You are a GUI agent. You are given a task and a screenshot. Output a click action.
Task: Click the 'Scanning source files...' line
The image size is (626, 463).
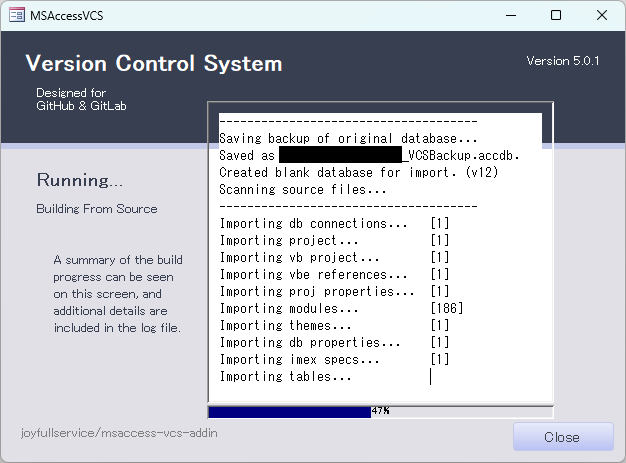(303, 189)
